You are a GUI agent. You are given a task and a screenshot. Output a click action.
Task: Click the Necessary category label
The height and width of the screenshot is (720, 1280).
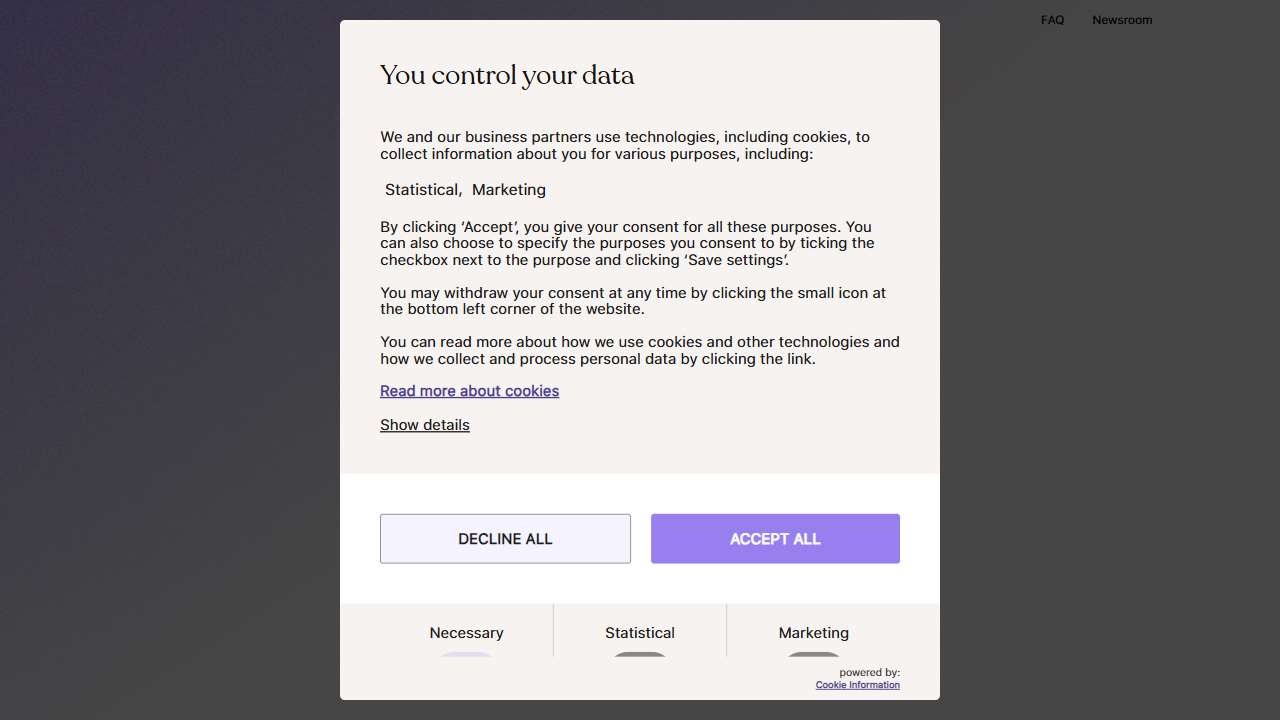pyautogui.click(x=466, y=633)
